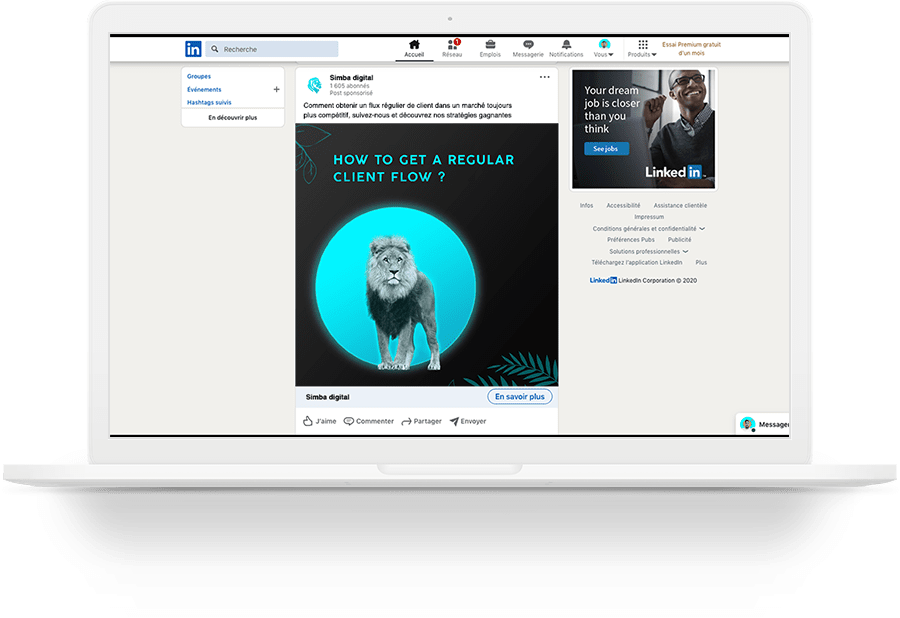Open the Impressum footer link

(x=649, y=217)
